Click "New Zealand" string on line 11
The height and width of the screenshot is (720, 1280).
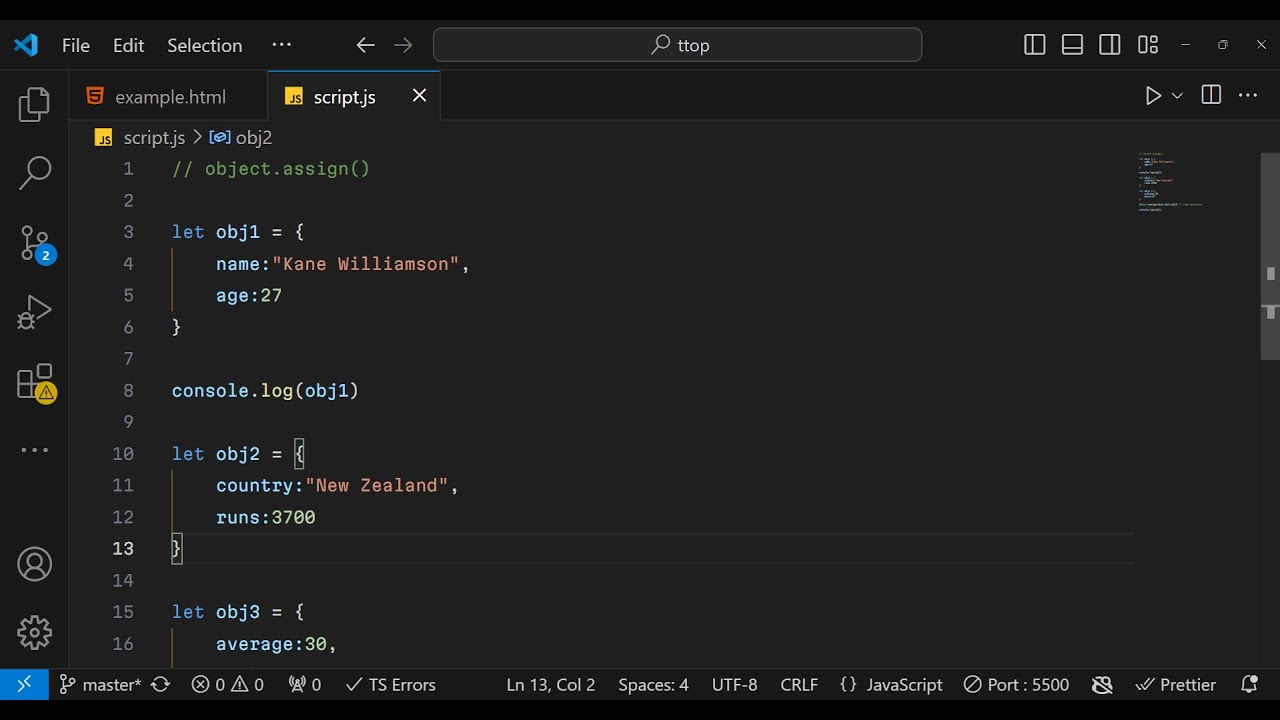376,485
